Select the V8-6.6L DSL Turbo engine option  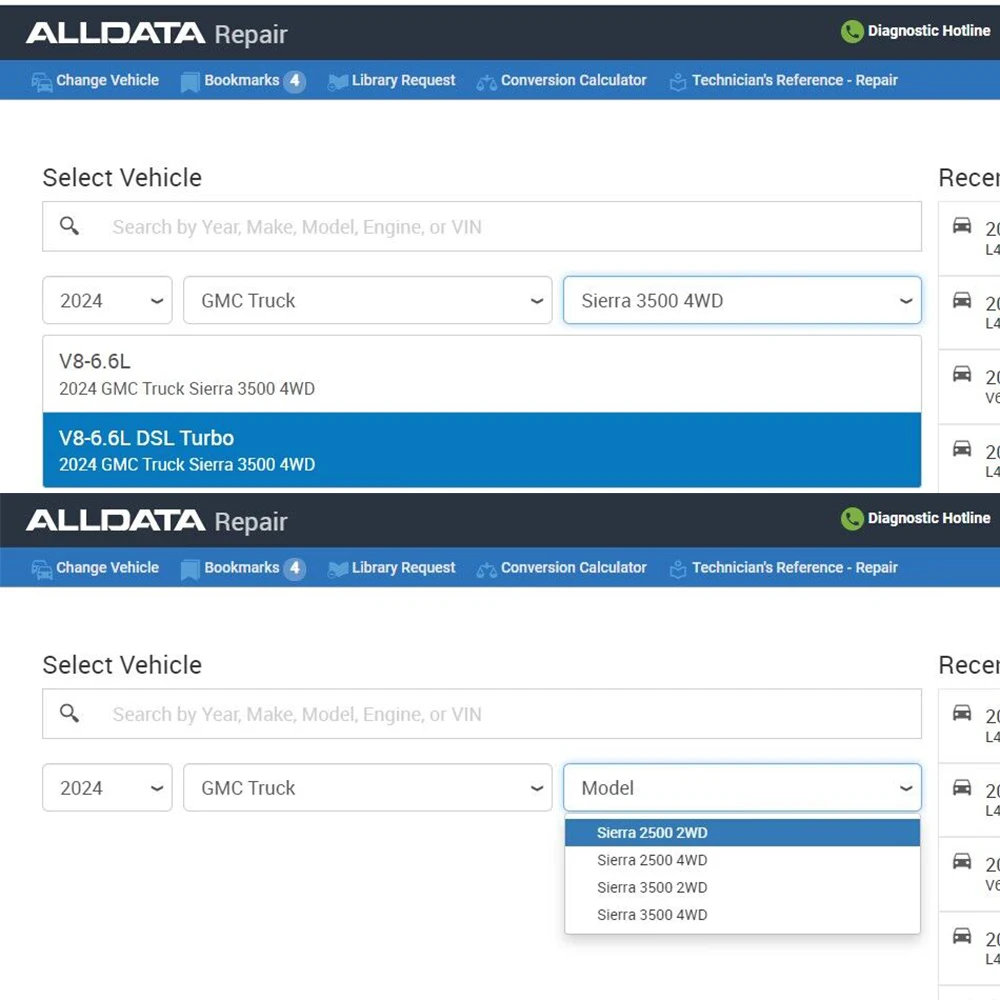point(482,450)
